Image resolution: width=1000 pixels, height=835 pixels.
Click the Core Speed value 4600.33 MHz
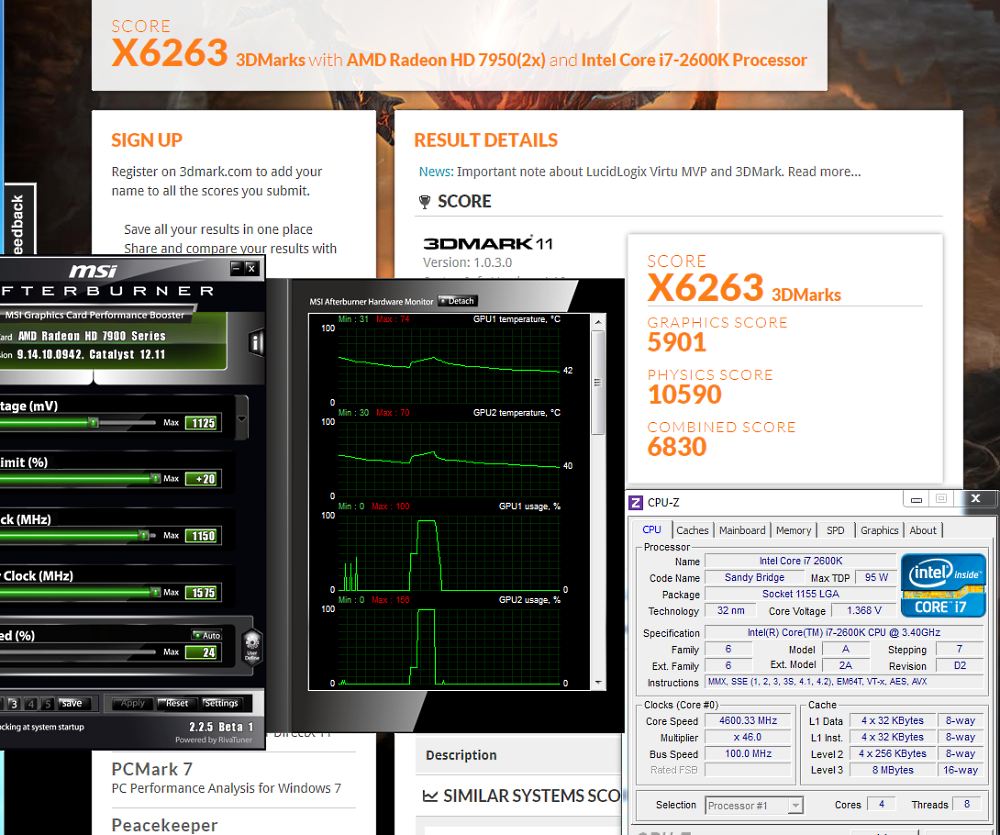pyautogui.click(x=748, y=721)
